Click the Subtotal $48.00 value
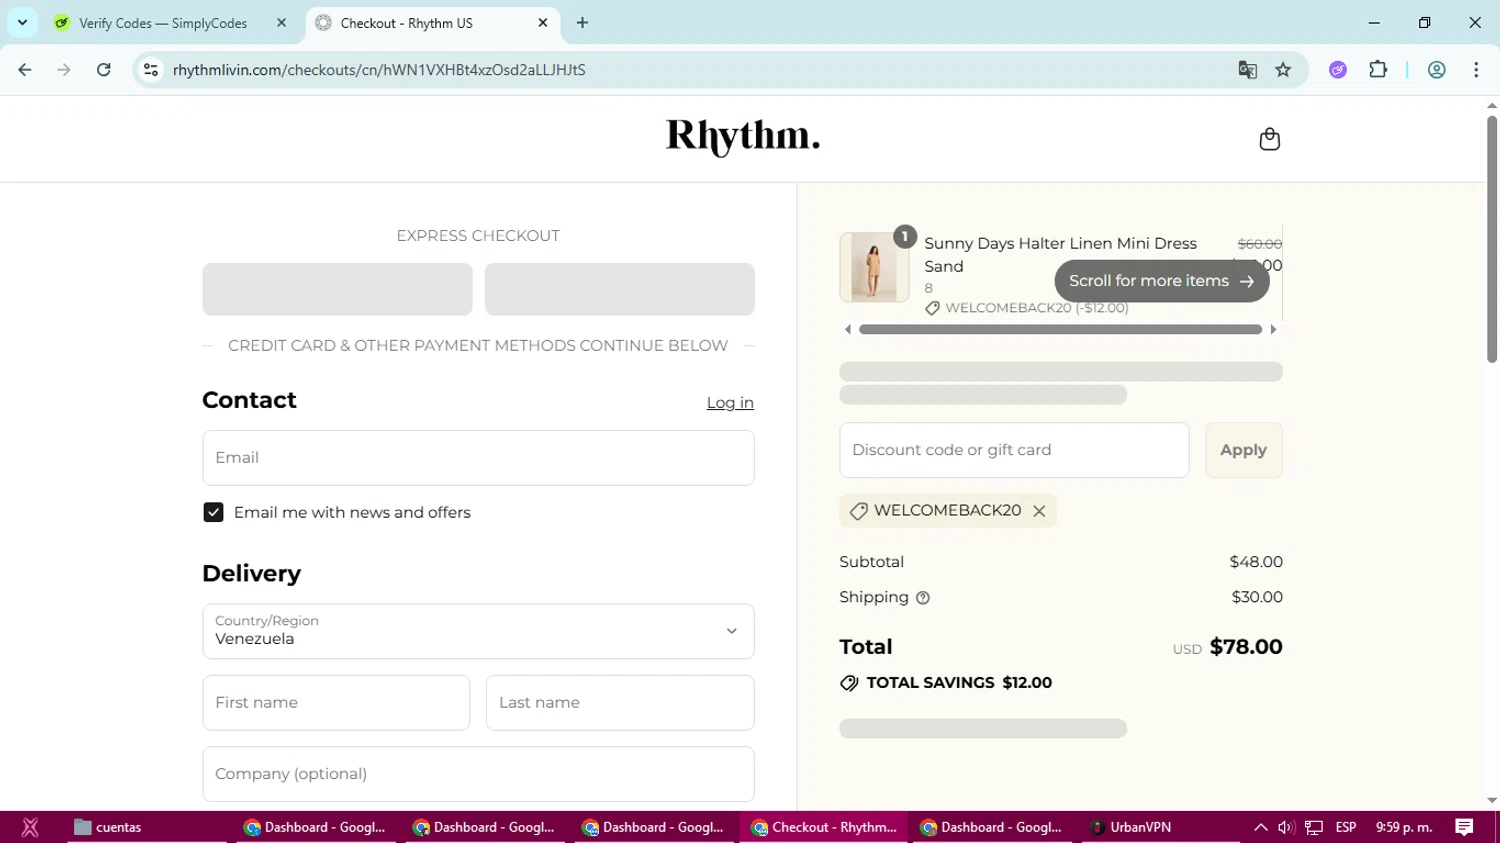 click(x=1256, y=562)
